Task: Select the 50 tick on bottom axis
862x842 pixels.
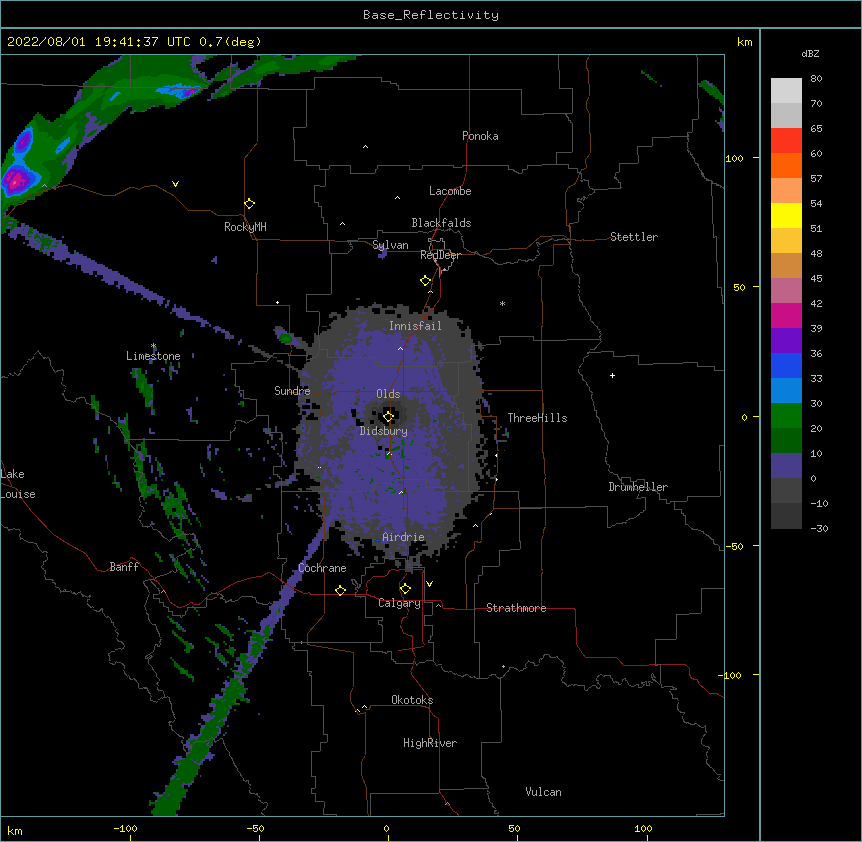Action: [514, 828]
